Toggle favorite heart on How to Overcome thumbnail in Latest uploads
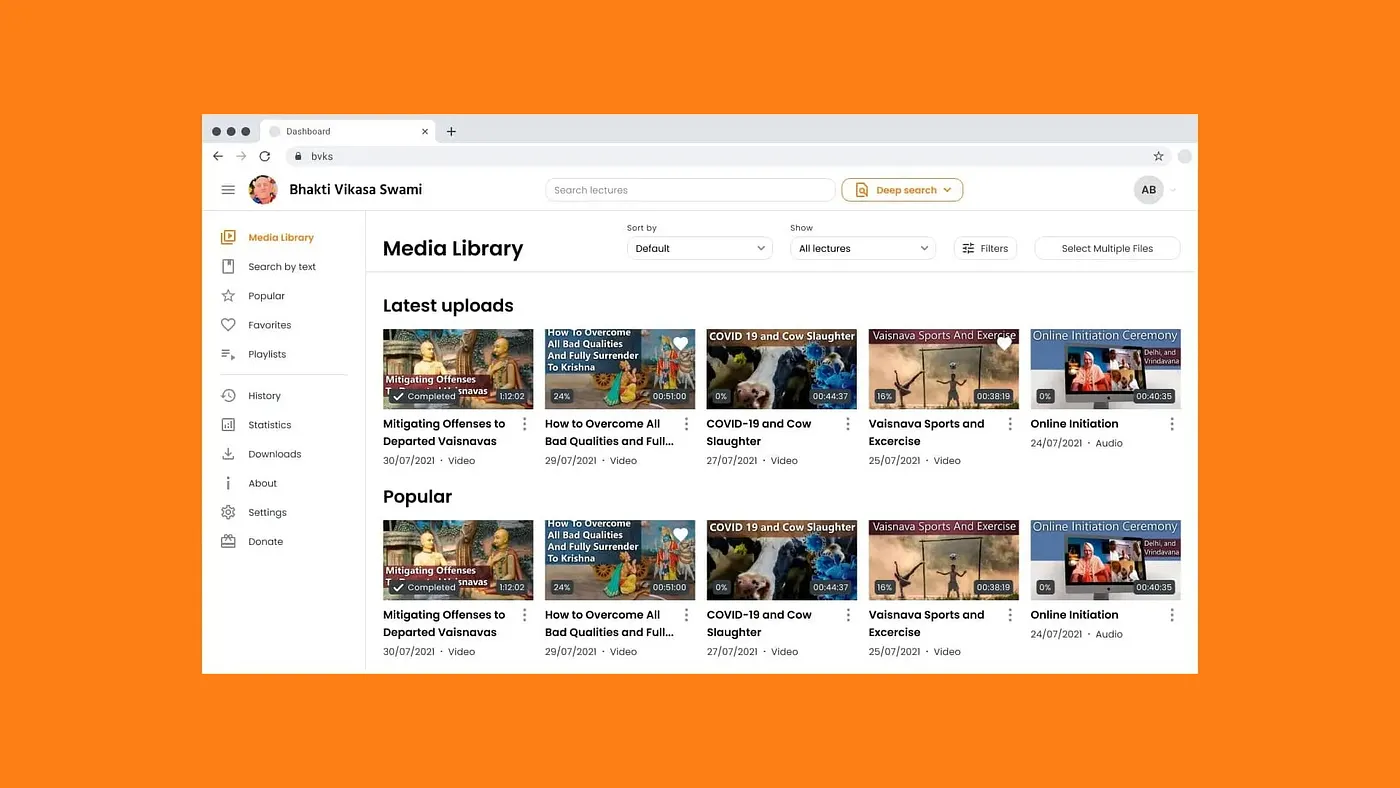The width and height of the screenshot is (1400, 788). [680, 344]
